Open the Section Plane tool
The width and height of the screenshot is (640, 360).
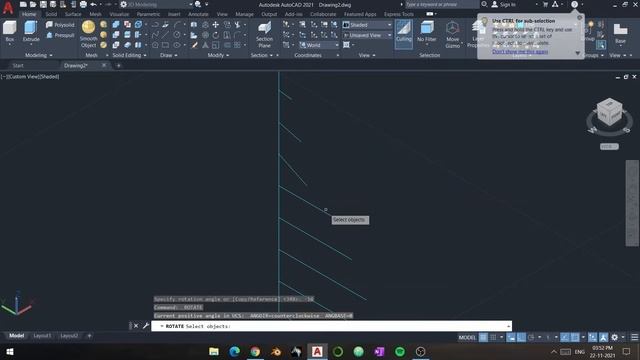tap(264, 35)
